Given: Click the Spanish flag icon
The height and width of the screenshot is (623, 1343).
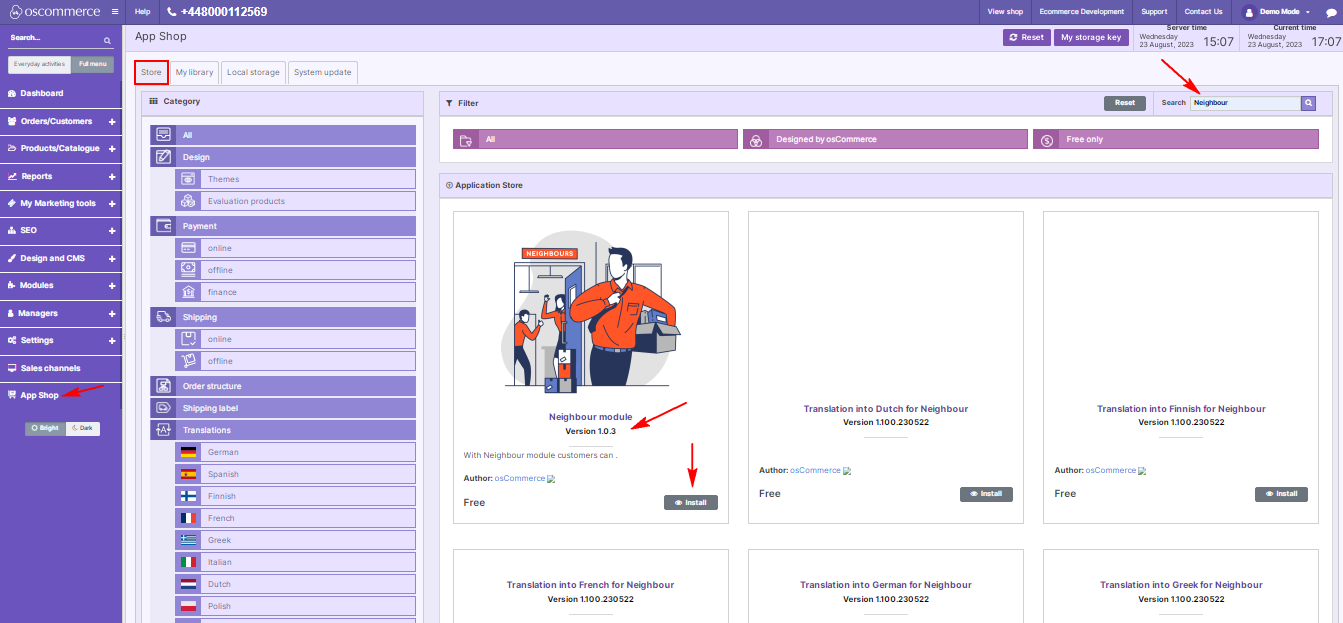Looking at the screenshot, I should tap(188, 474).
